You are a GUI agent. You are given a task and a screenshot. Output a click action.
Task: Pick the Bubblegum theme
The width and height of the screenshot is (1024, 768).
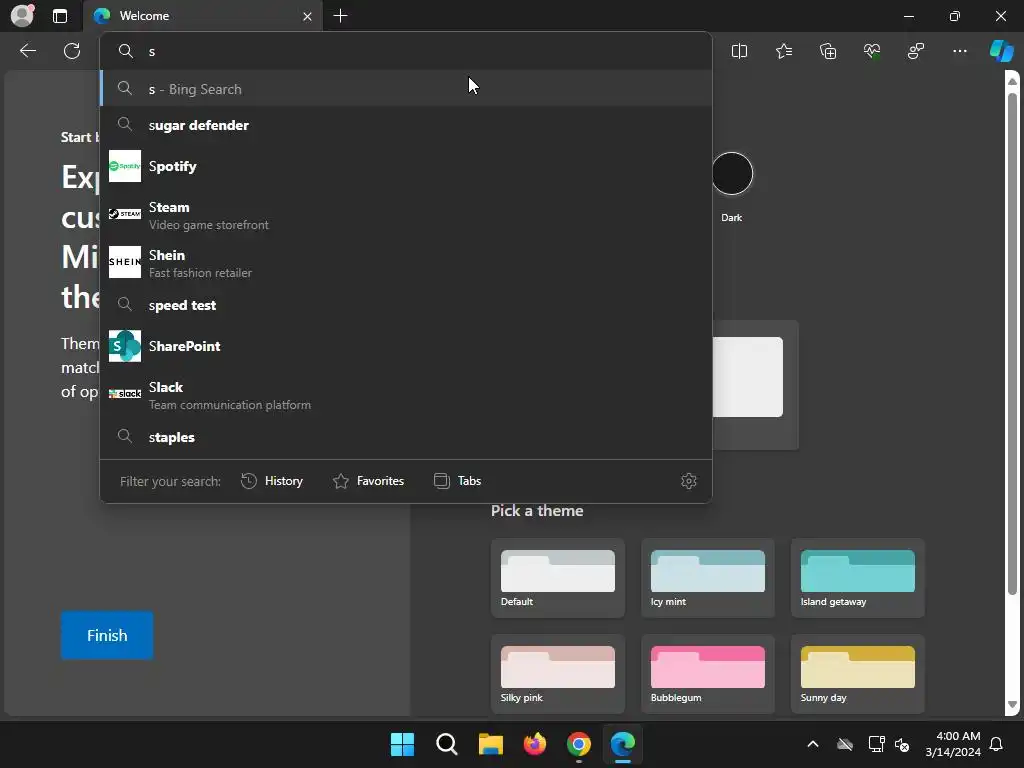click(x=708, y=674)
